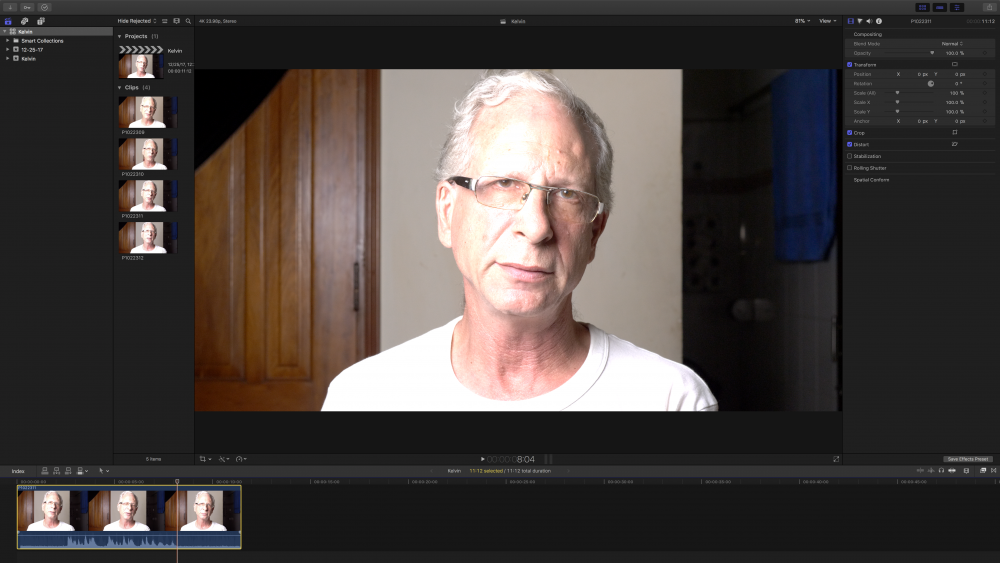
Task: Click the browser search magnifier icon
Action: [x=188, y=20]
